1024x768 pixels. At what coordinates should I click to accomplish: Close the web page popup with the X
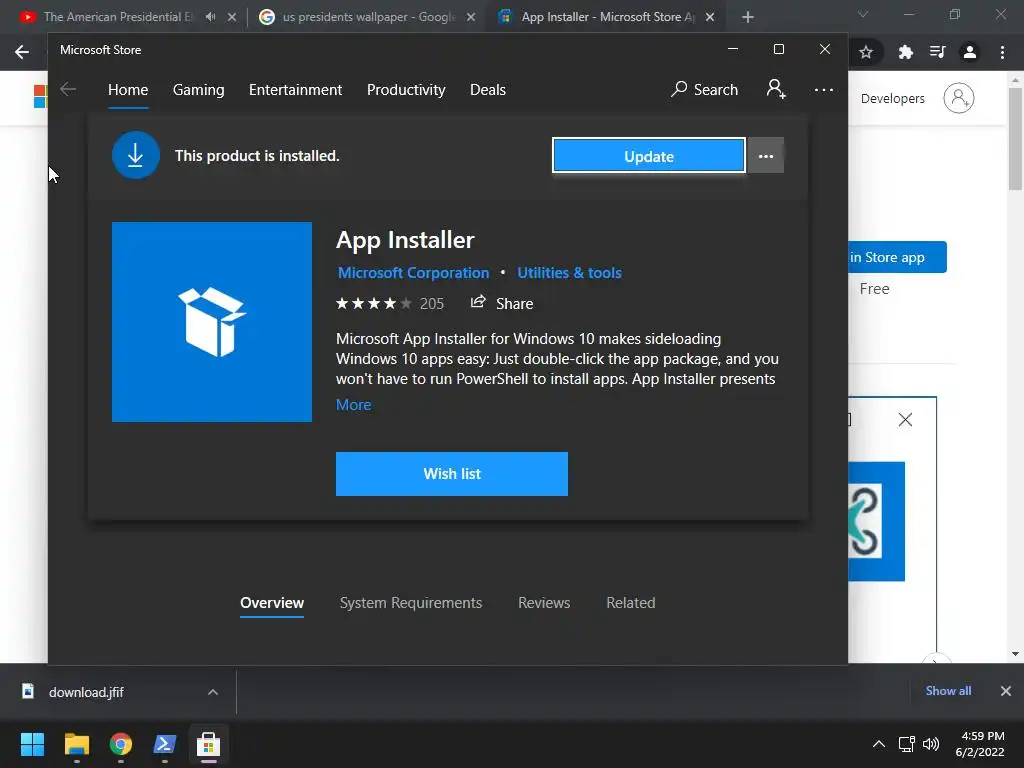point(905,419)
